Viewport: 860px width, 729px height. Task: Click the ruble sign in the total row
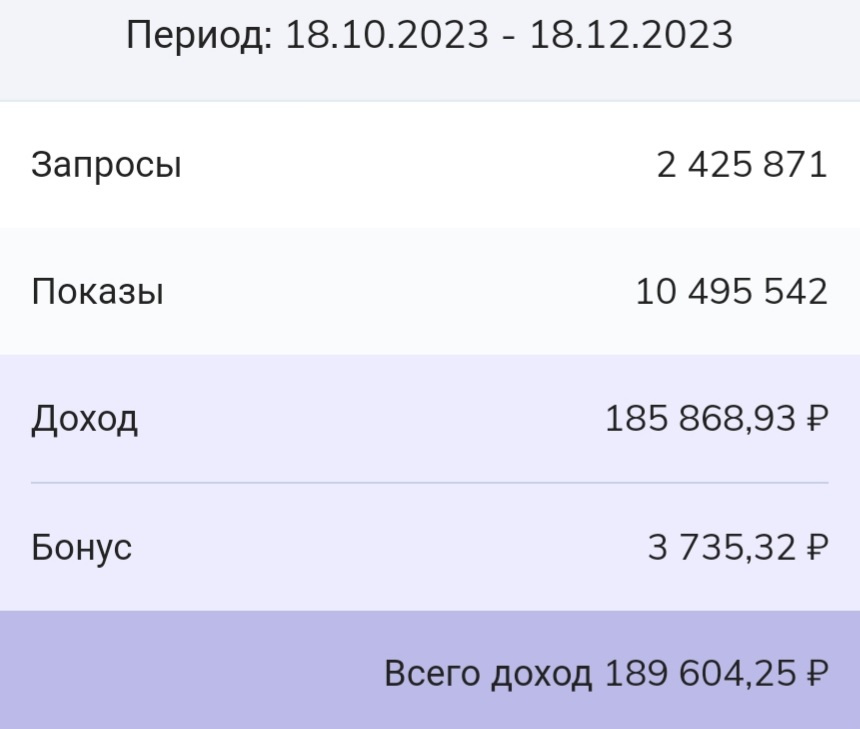coord(817,674)
